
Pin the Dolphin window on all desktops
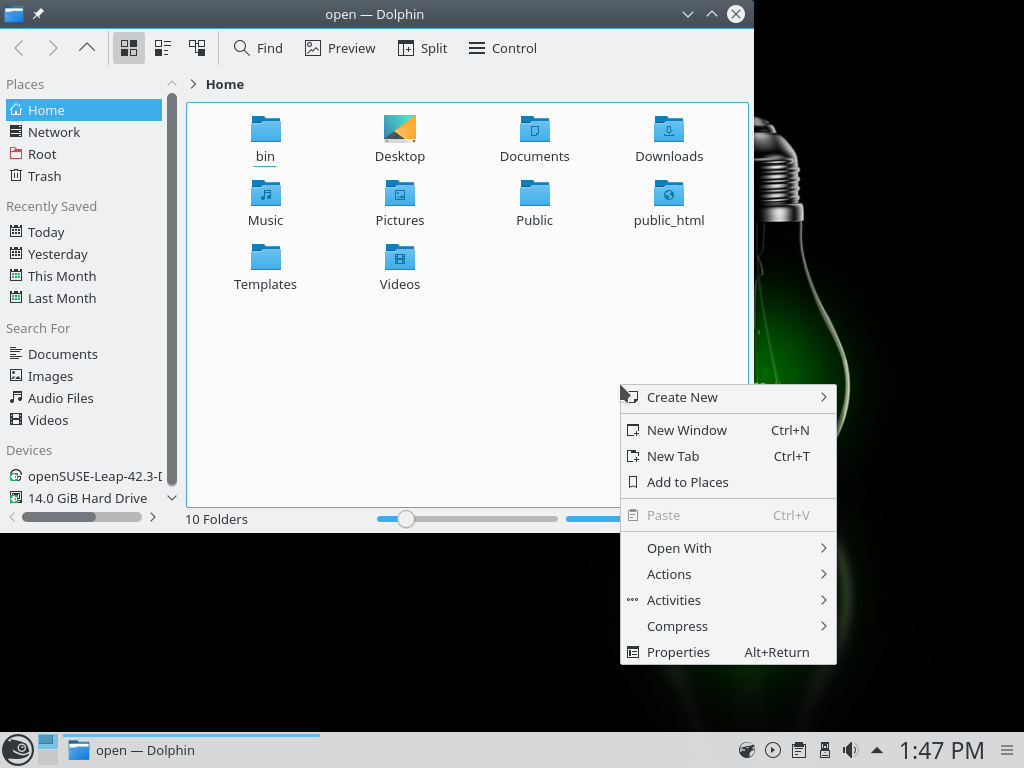pyautogui.click(x=38, y=14)
